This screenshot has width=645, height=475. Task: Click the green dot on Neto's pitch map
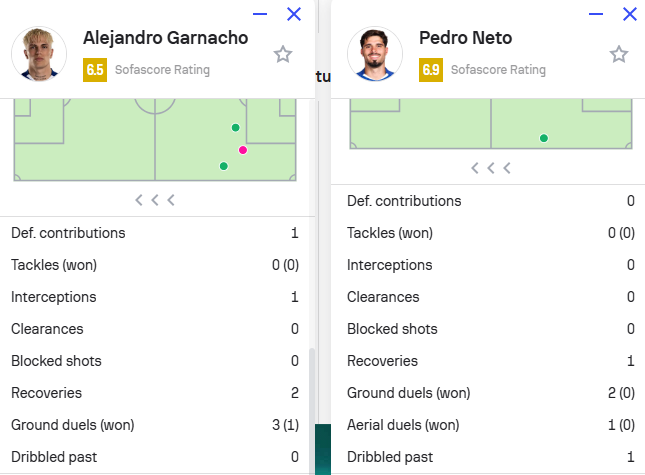click(544, 138)
